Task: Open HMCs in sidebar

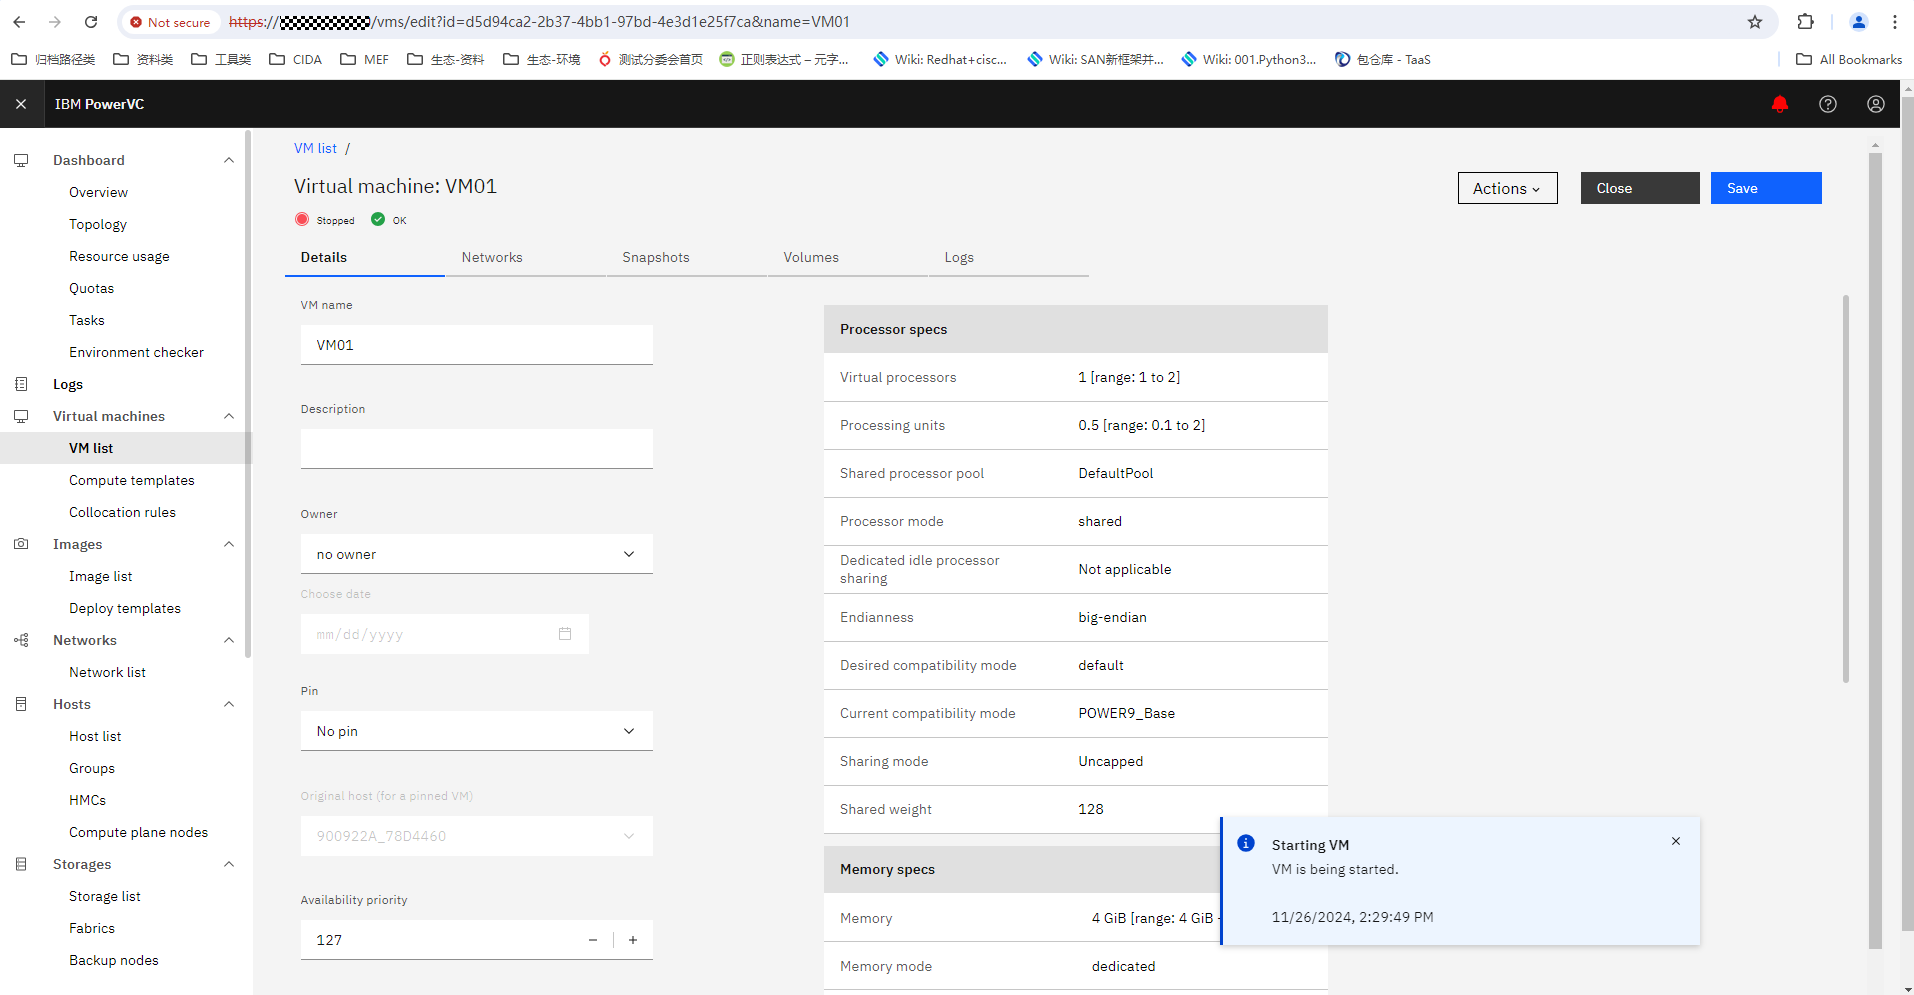Action: [87, 800]
